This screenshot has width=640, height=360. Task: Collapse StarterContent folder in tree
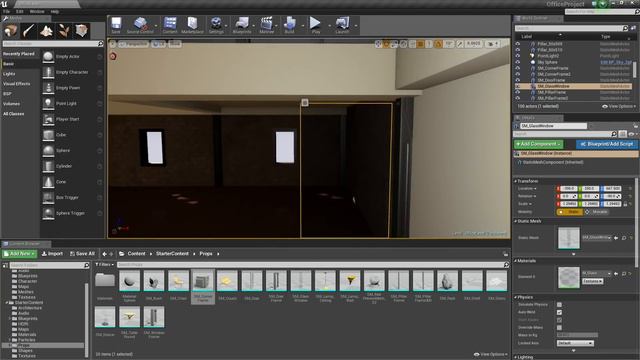pyautogui.click(x=7, y=303)
